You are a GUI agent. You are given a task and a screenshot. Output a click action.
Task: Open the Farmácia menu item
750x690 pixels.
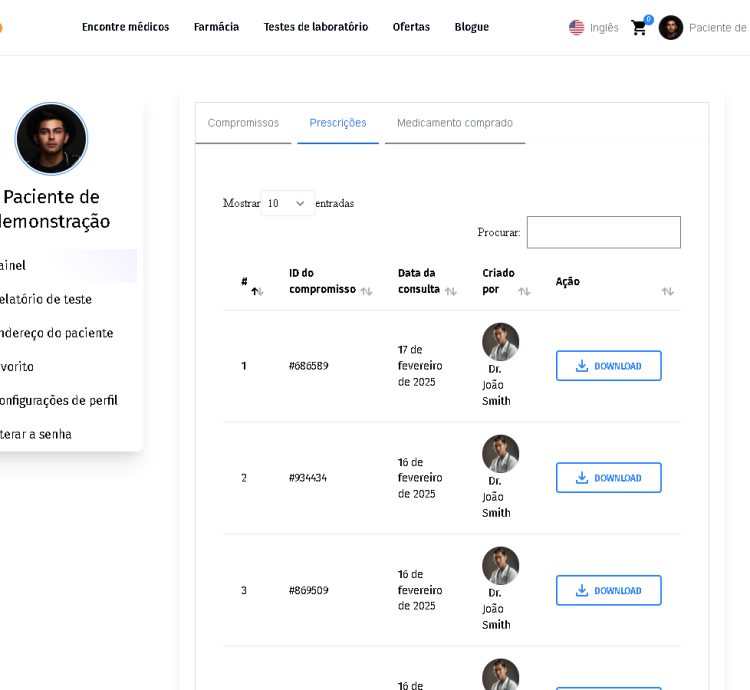(x=216, y=27)
